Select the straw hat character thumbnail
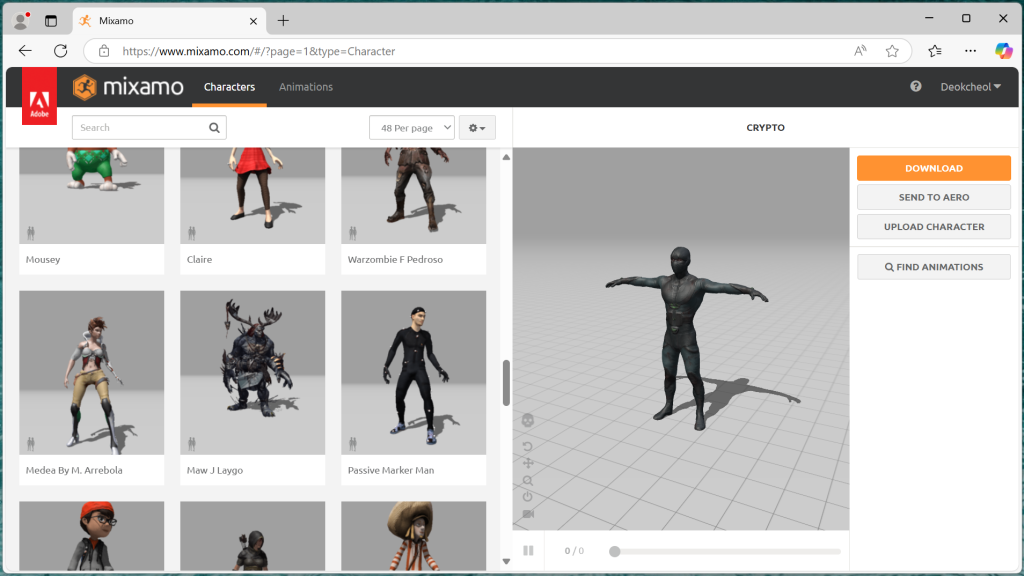1024x576 pixels. click(x=413, y=536)
